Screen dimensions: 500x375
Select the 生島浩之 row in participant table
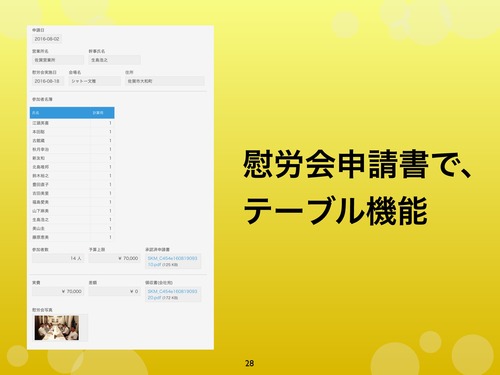point(72,220)
